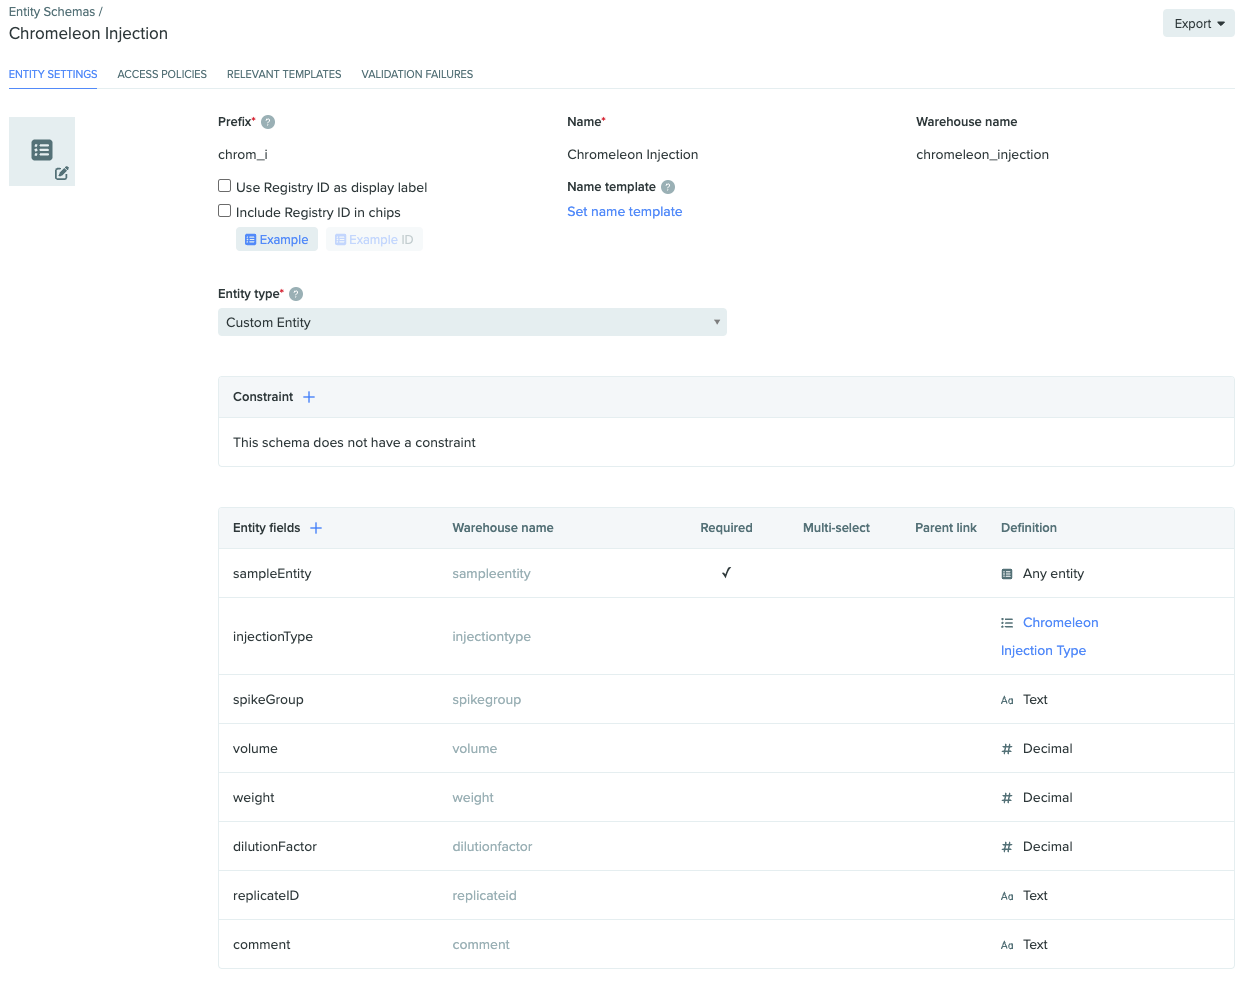Click the chrom_i prefix value

point(243,155)
